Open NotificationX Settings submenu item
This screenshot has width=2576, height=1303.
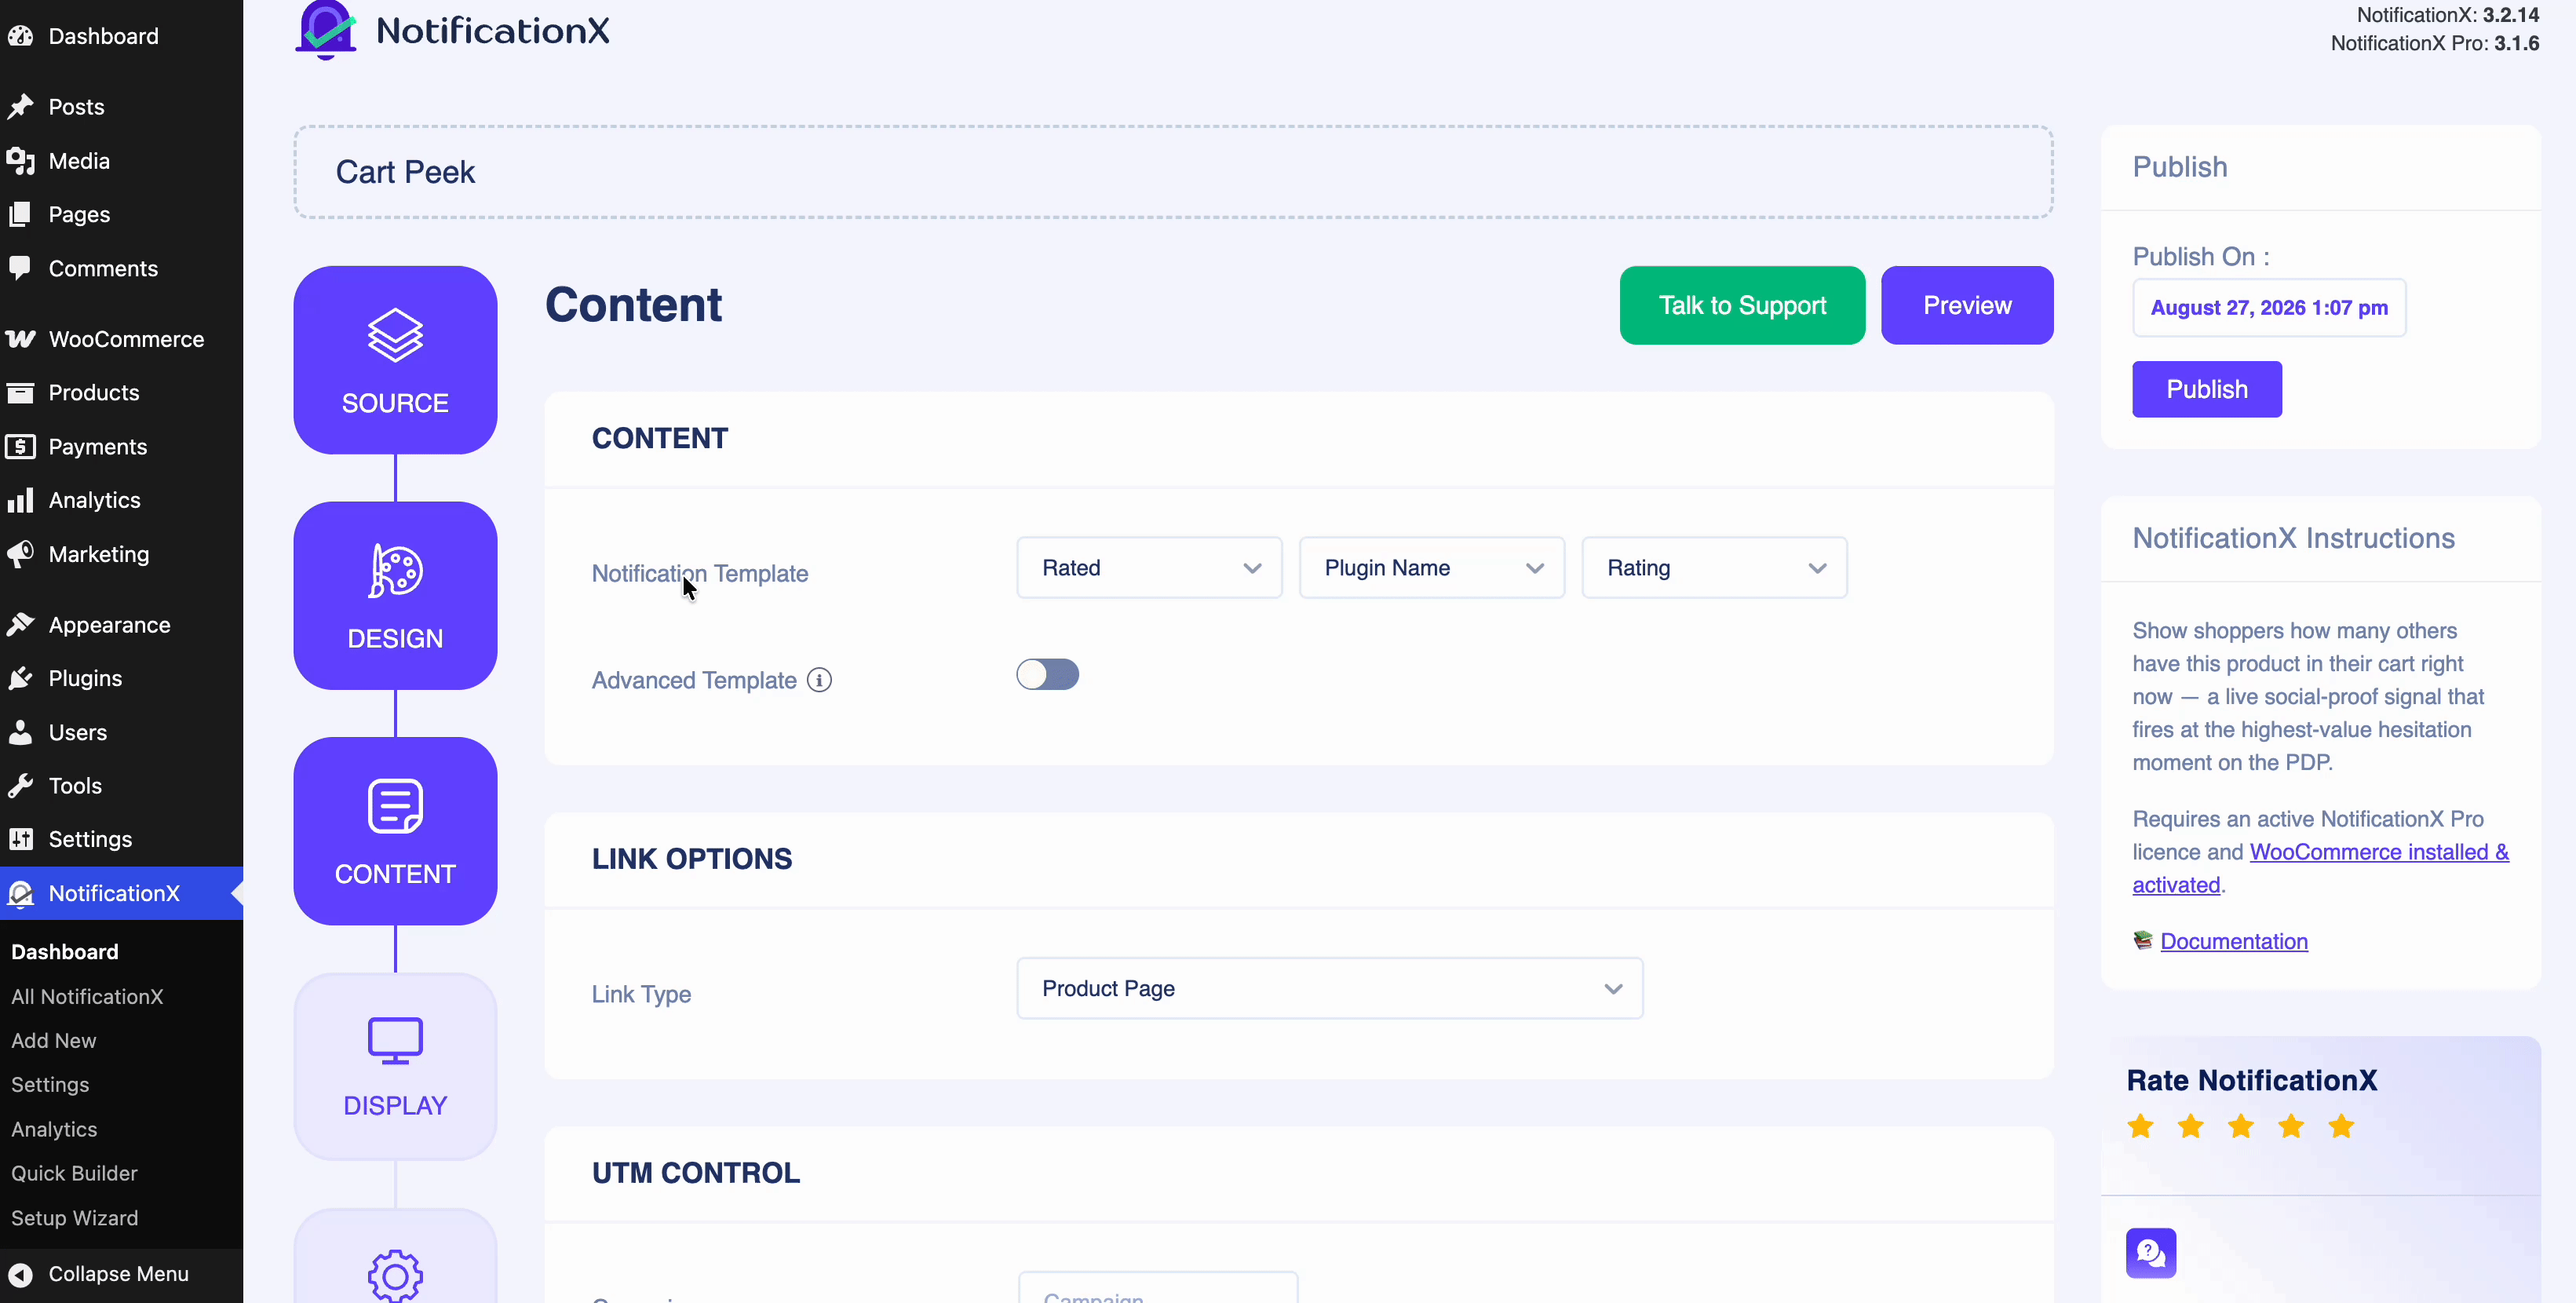tap(50, 1085)
